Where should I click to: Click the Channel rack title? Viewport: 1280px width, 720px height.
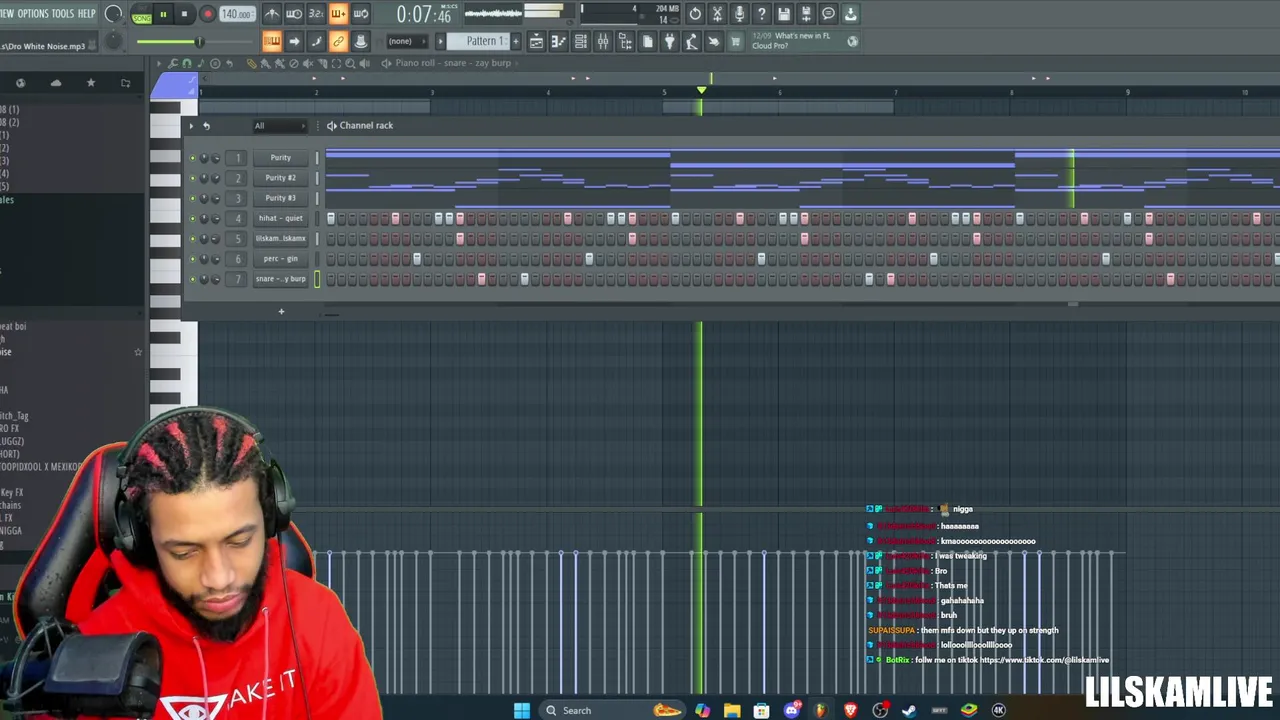[366, 126]
